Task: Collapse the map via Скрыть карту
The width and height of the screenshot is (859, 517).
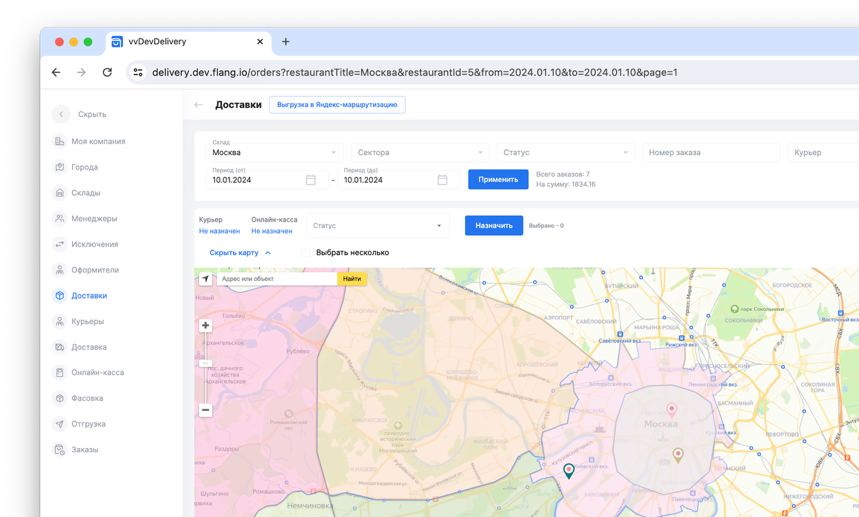Action: (240, 252)
